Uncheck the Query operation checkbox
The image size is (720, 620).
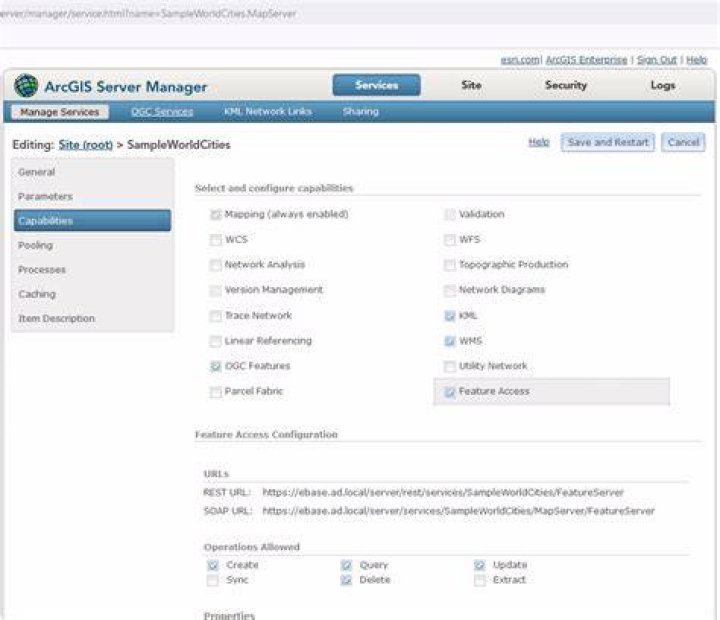(346, 565)
